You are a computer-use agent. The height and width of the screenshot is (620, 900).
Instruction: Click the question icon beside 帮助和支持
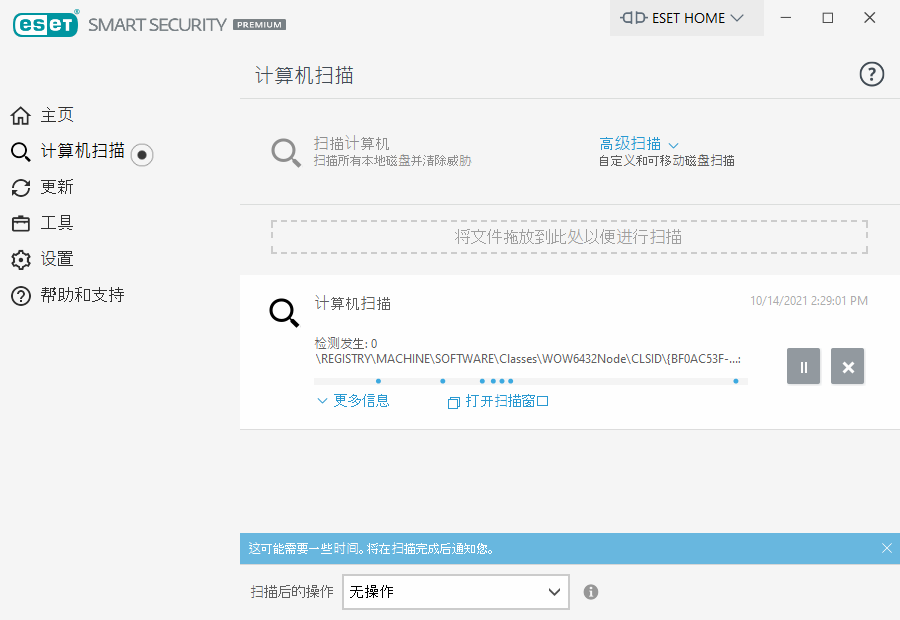pos(21,296)
